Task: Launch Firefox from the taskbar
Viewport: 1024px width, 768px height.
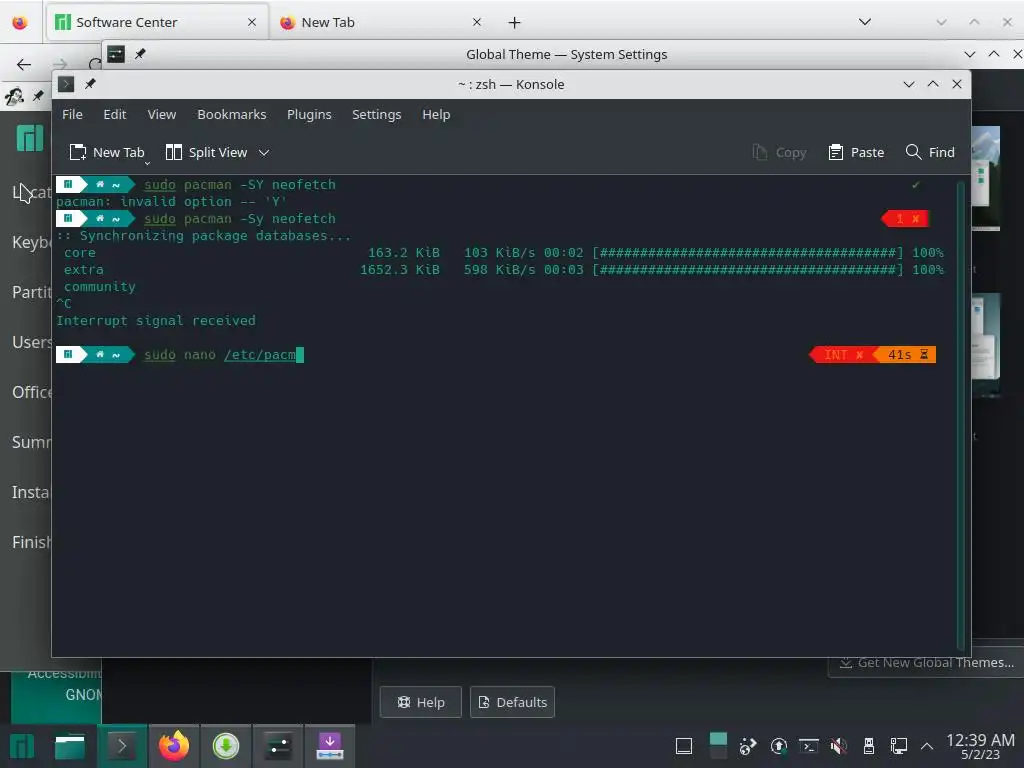Action: (174, 746)
